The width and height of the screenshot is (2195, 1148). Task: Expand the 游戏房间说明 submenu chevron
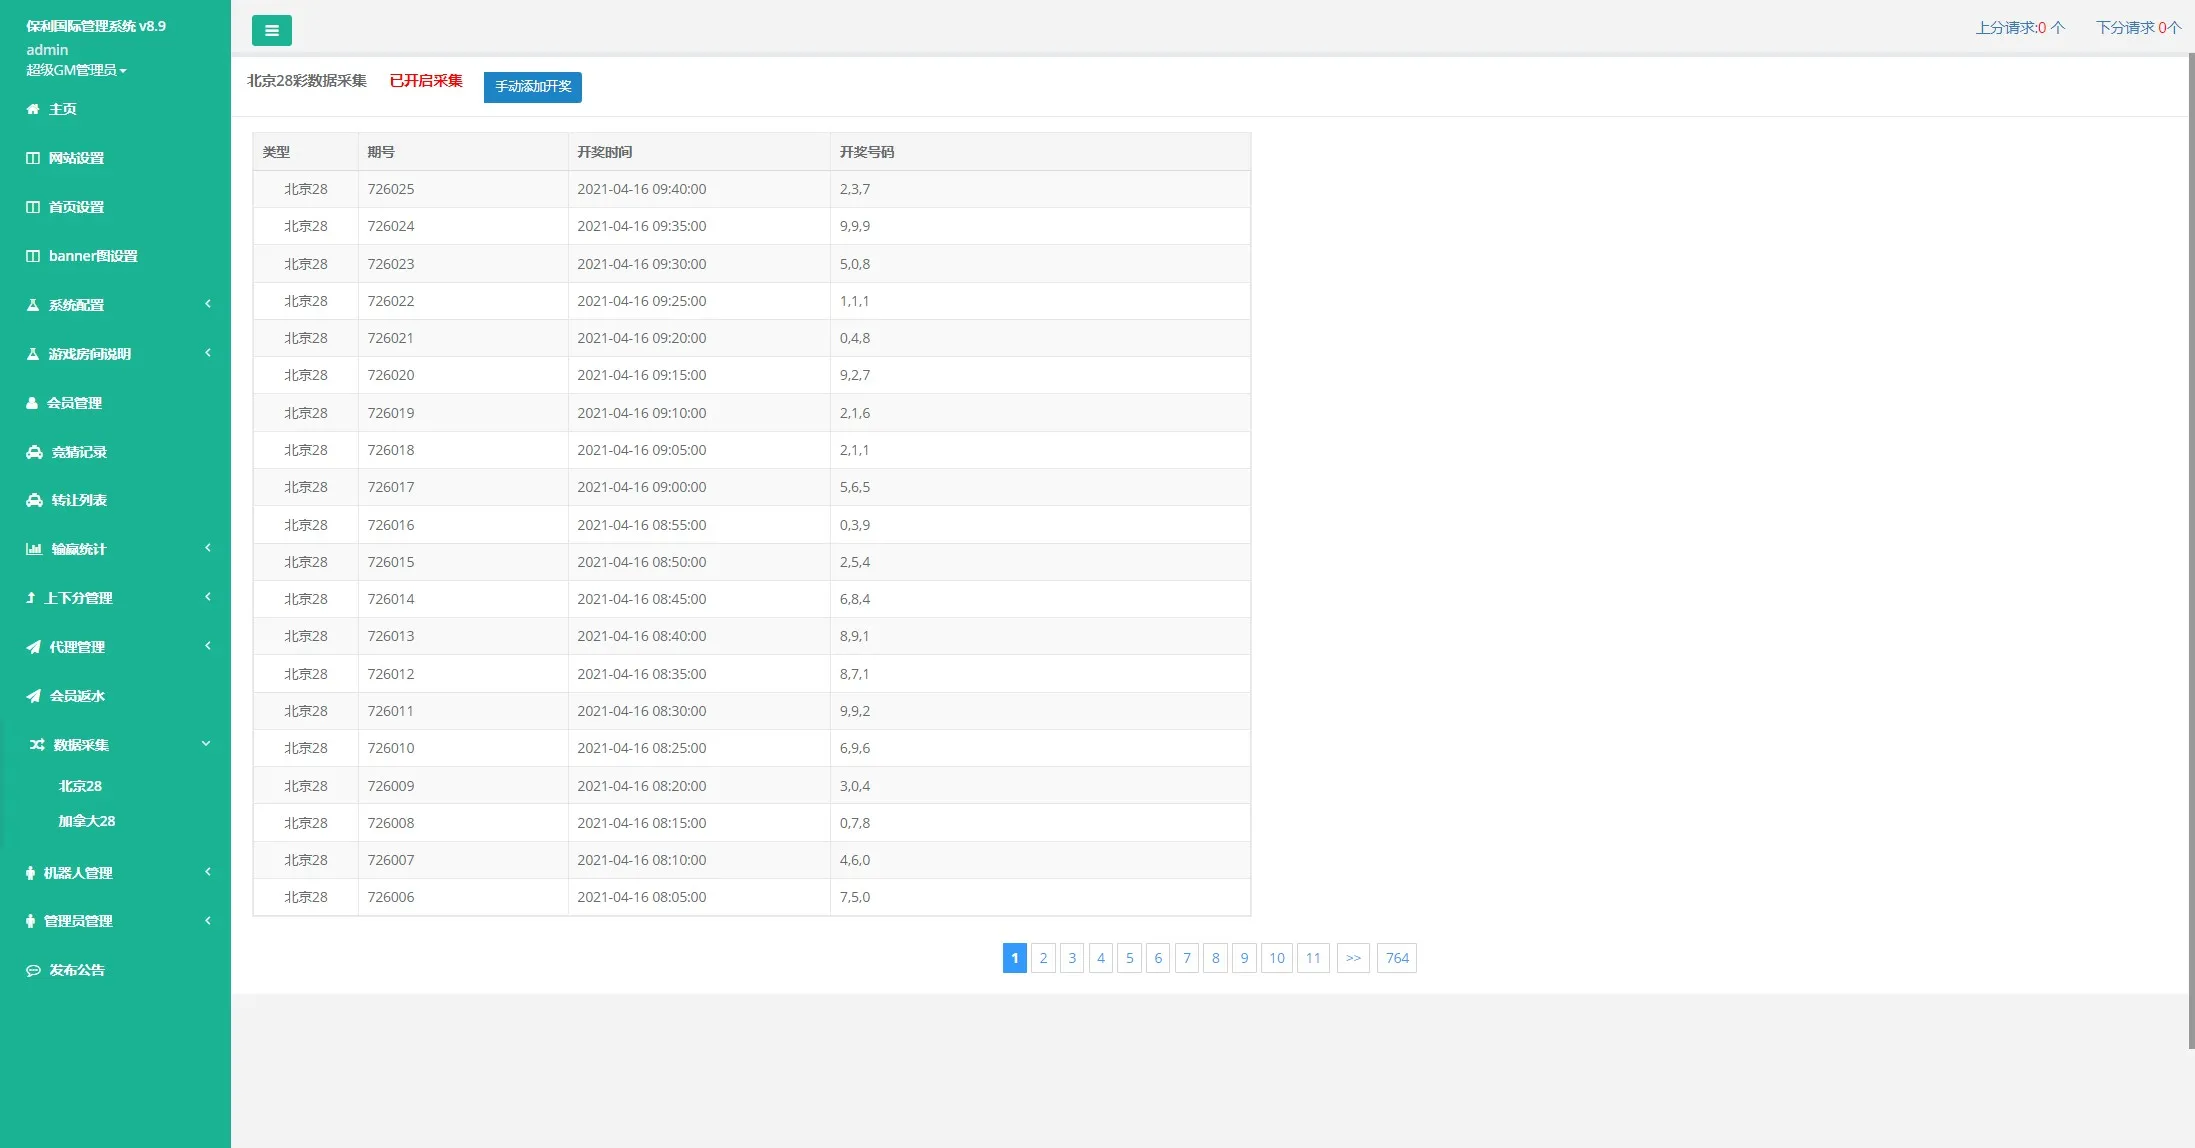208,353
